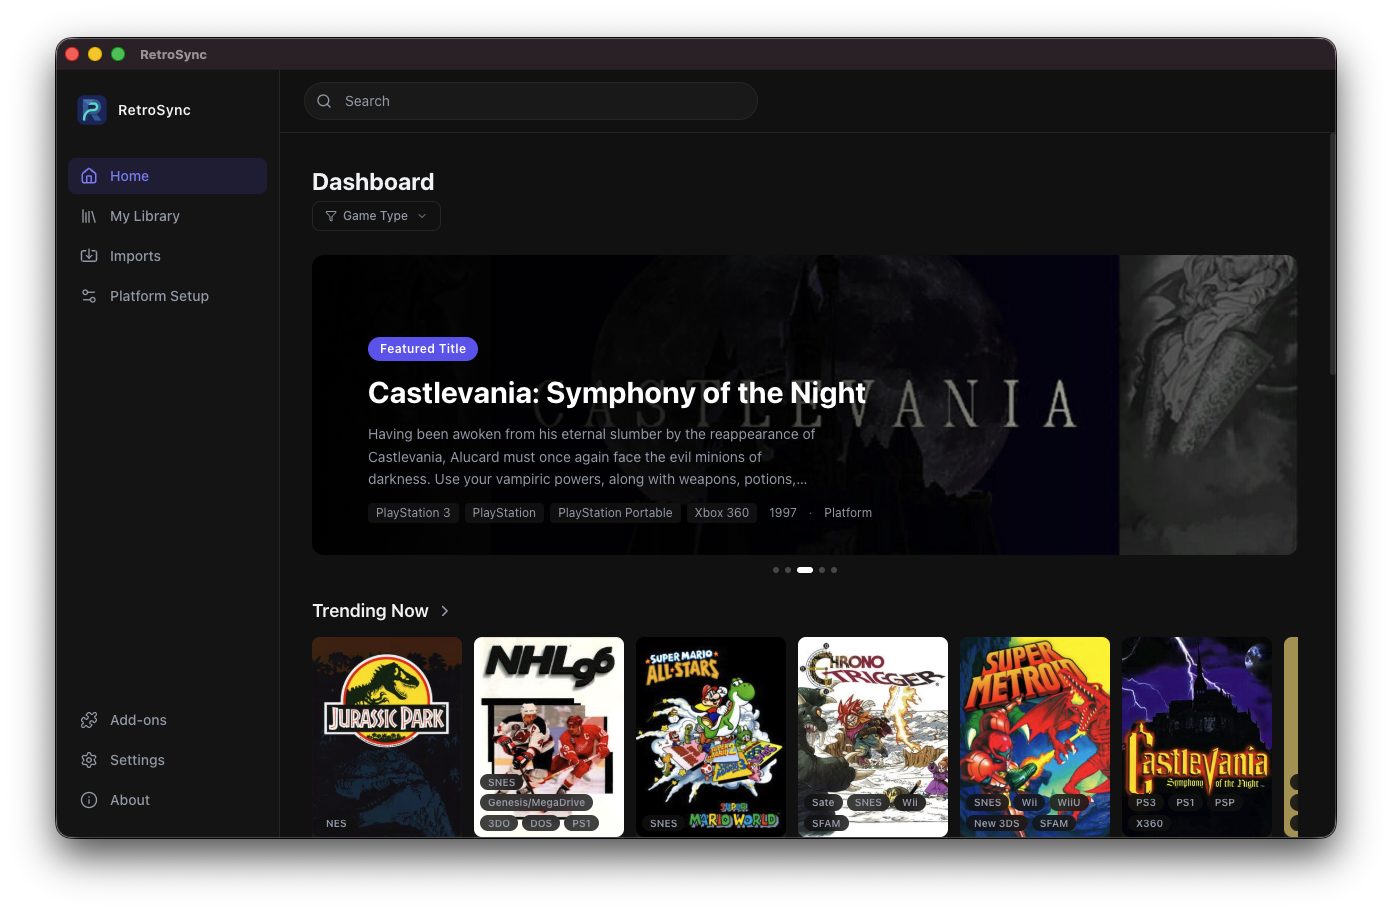Click the Dashboard page heading
This screenshot has width=1392, height=912.
pyautogui.click(x=373, y=182)
